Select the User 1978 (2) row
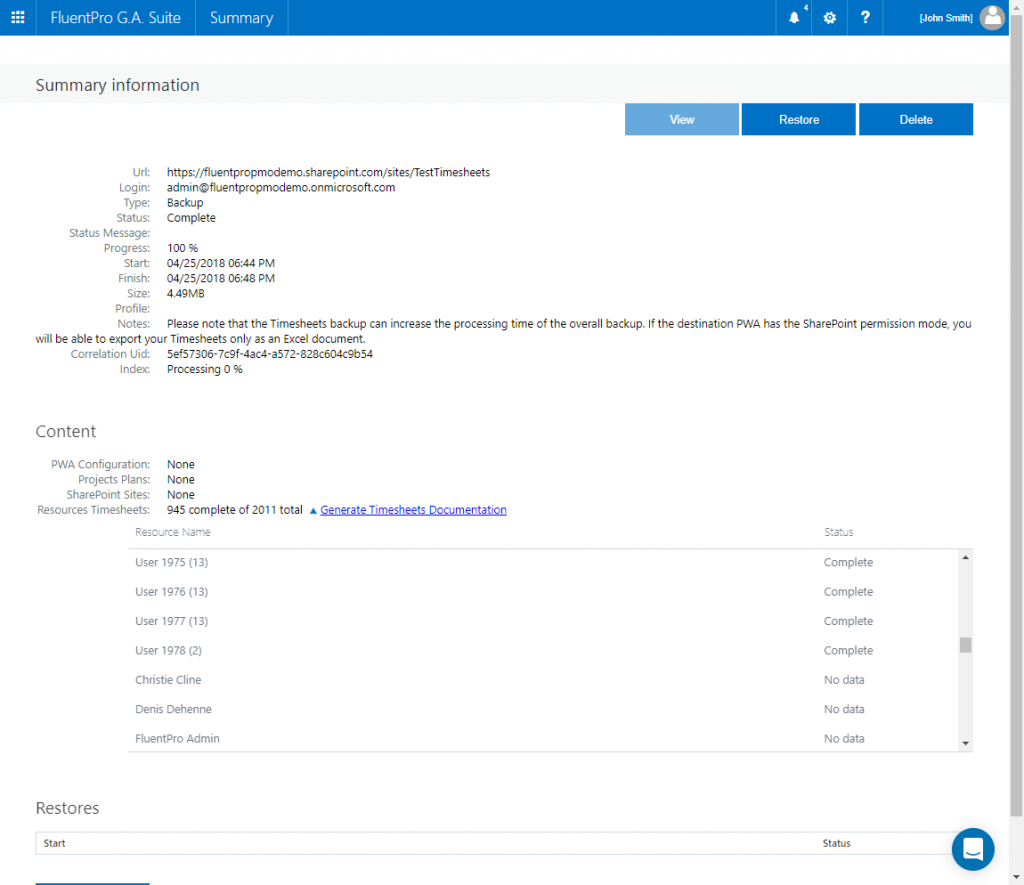 pos(543,651)
